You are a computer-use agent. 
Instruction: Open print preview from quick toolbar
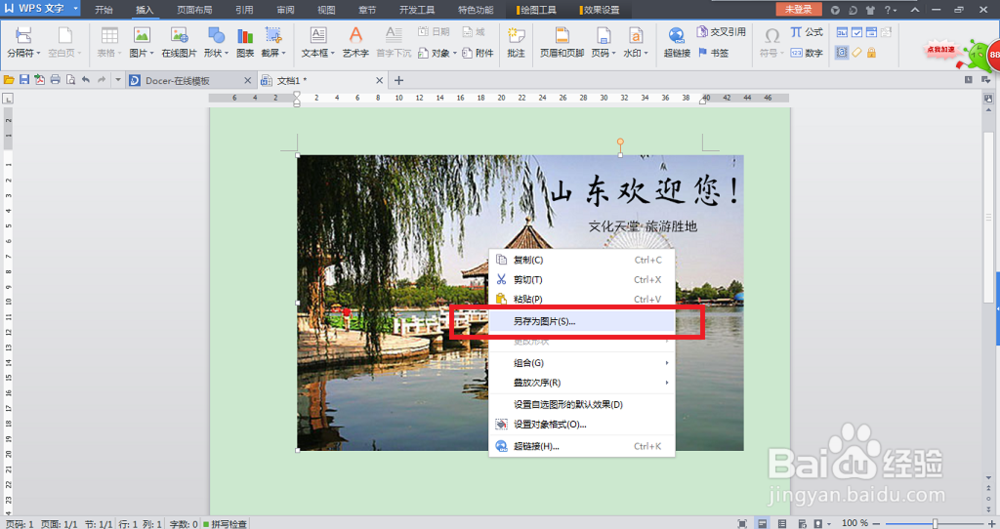(70, 80)
